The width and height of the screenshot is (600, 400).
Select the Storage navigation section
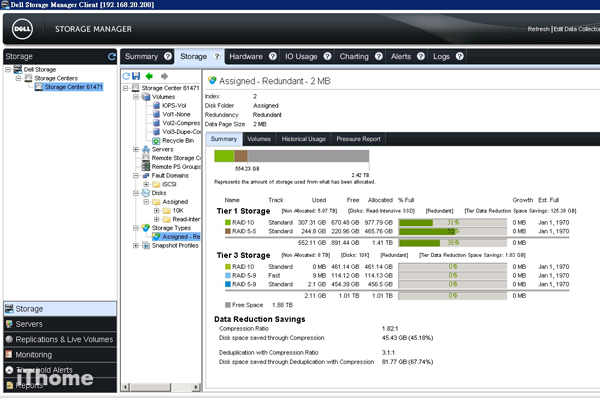click(x=60, y=309)
